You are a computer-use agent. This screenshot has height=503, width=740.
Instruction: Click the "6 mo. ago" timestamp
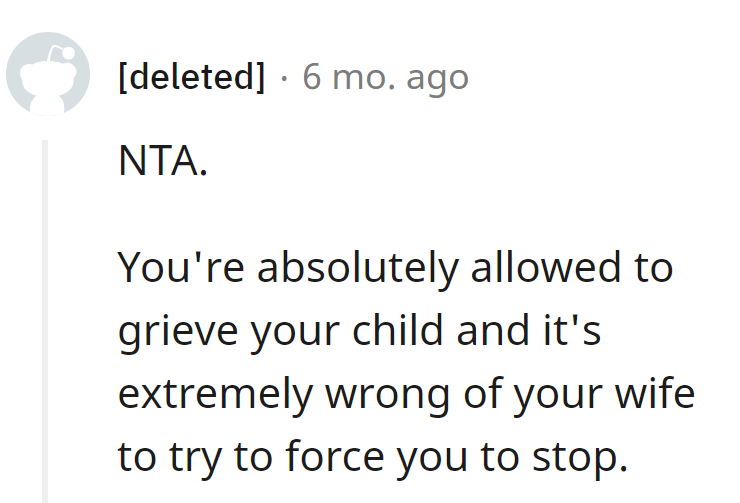click(x=385, y=77)
